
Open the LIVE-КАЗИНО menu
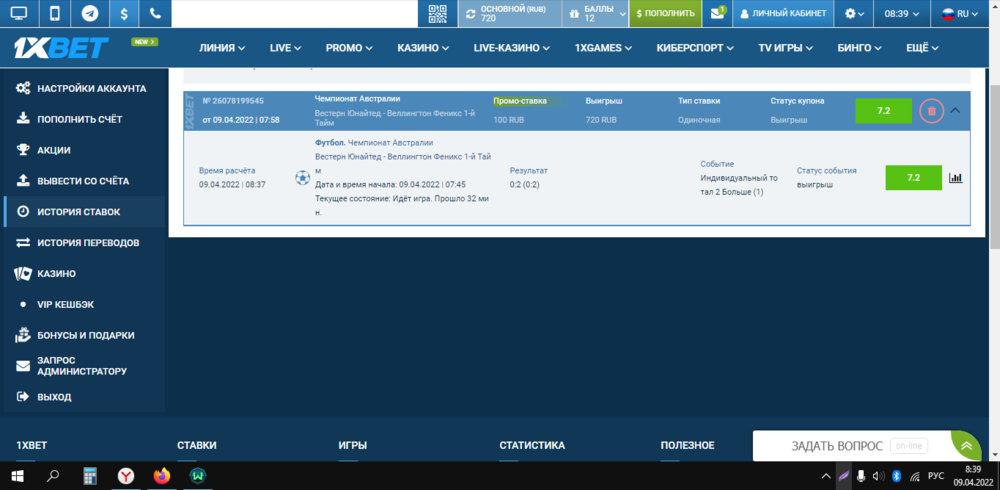[511, 48]
